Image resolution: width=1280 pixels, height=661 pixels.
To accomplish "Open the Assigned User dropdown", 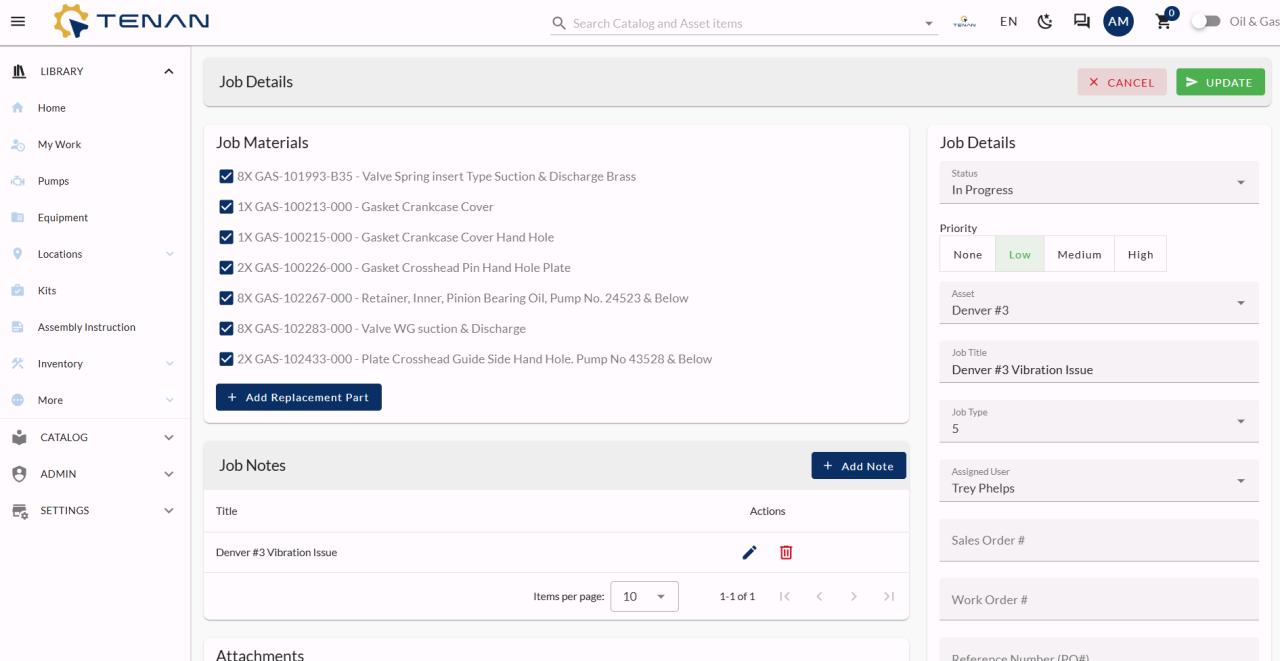I will coord(1098,481).
